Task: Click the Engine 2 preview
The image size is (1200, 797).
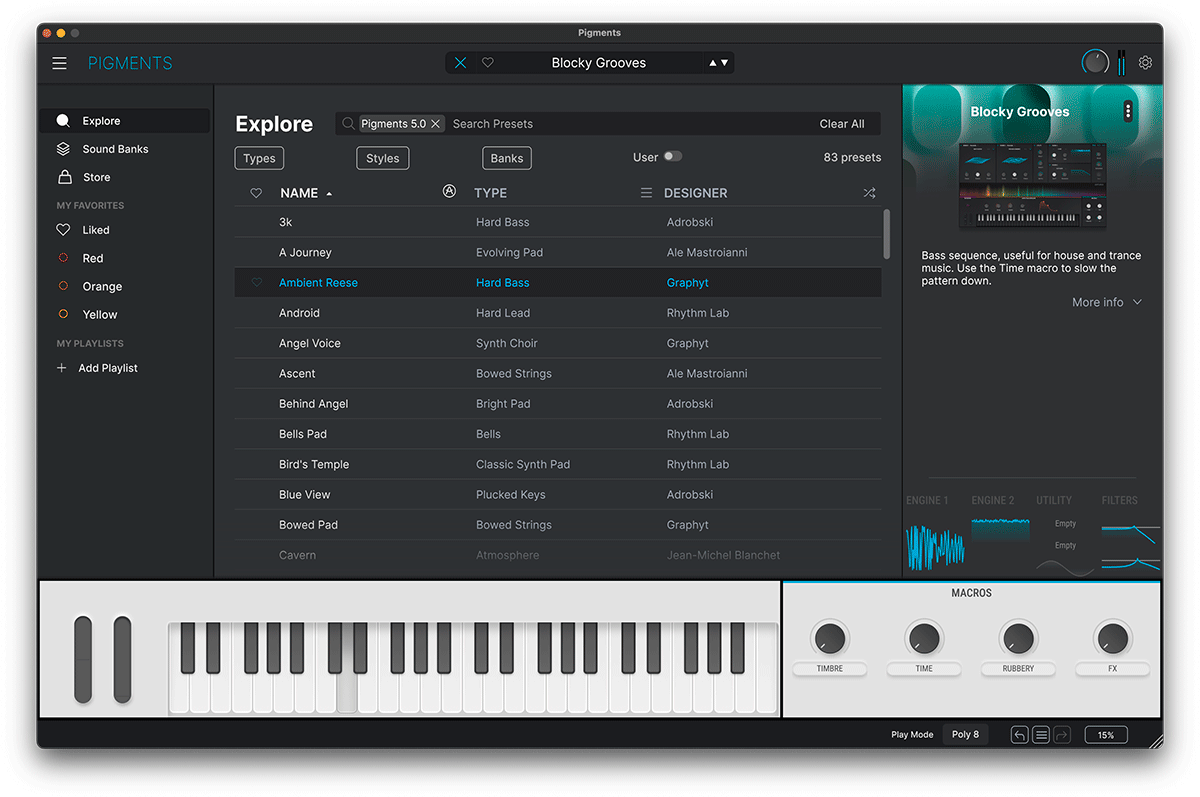Action: 1000,528
